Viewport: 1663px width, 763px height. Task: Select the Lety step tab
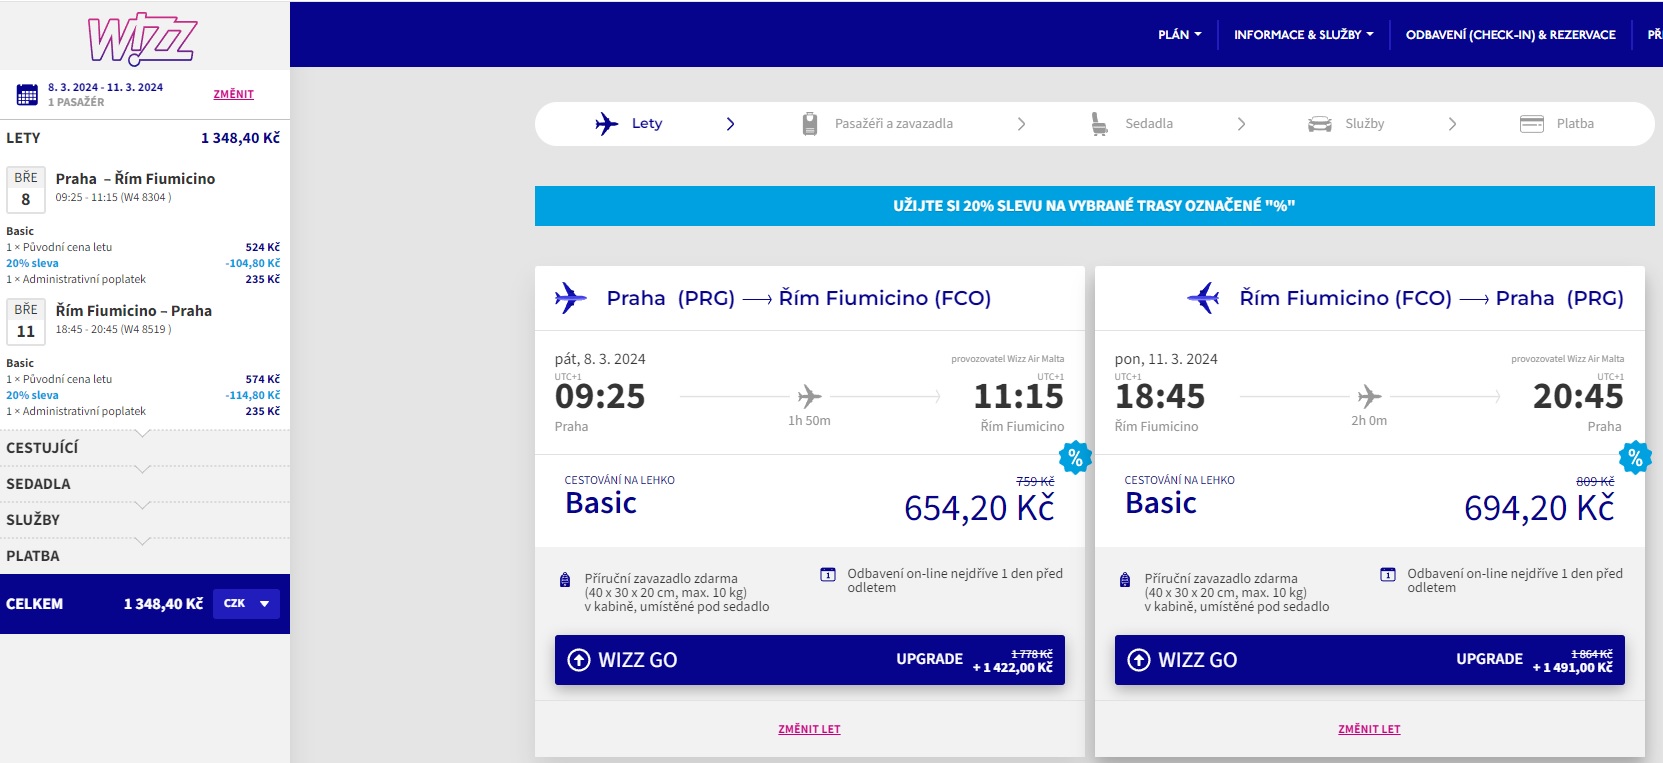629,123
